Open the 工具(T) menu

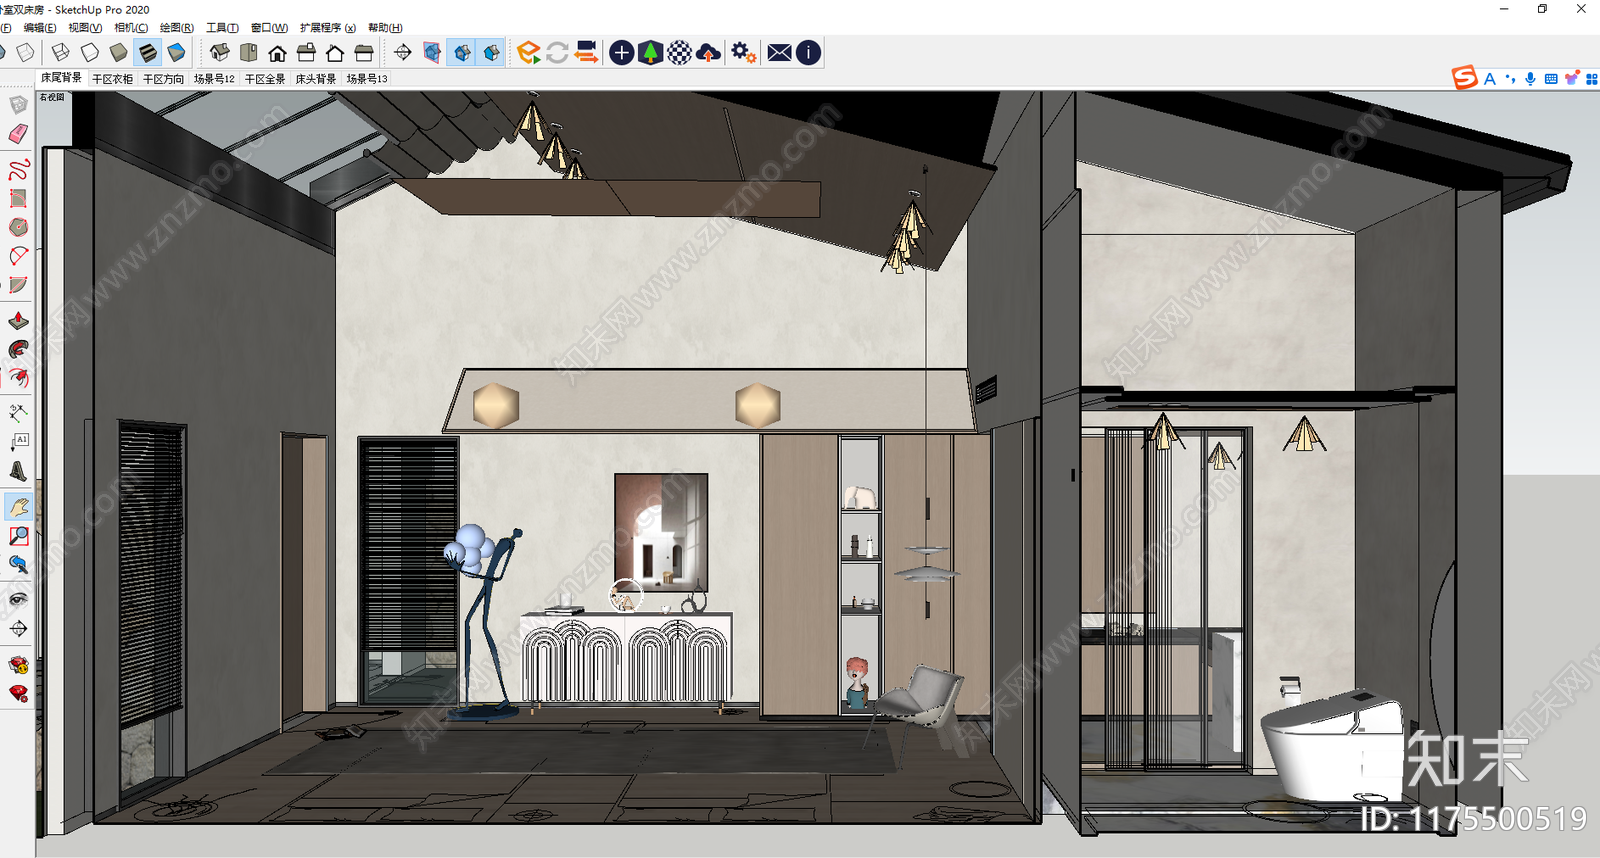tap(222, 28)
